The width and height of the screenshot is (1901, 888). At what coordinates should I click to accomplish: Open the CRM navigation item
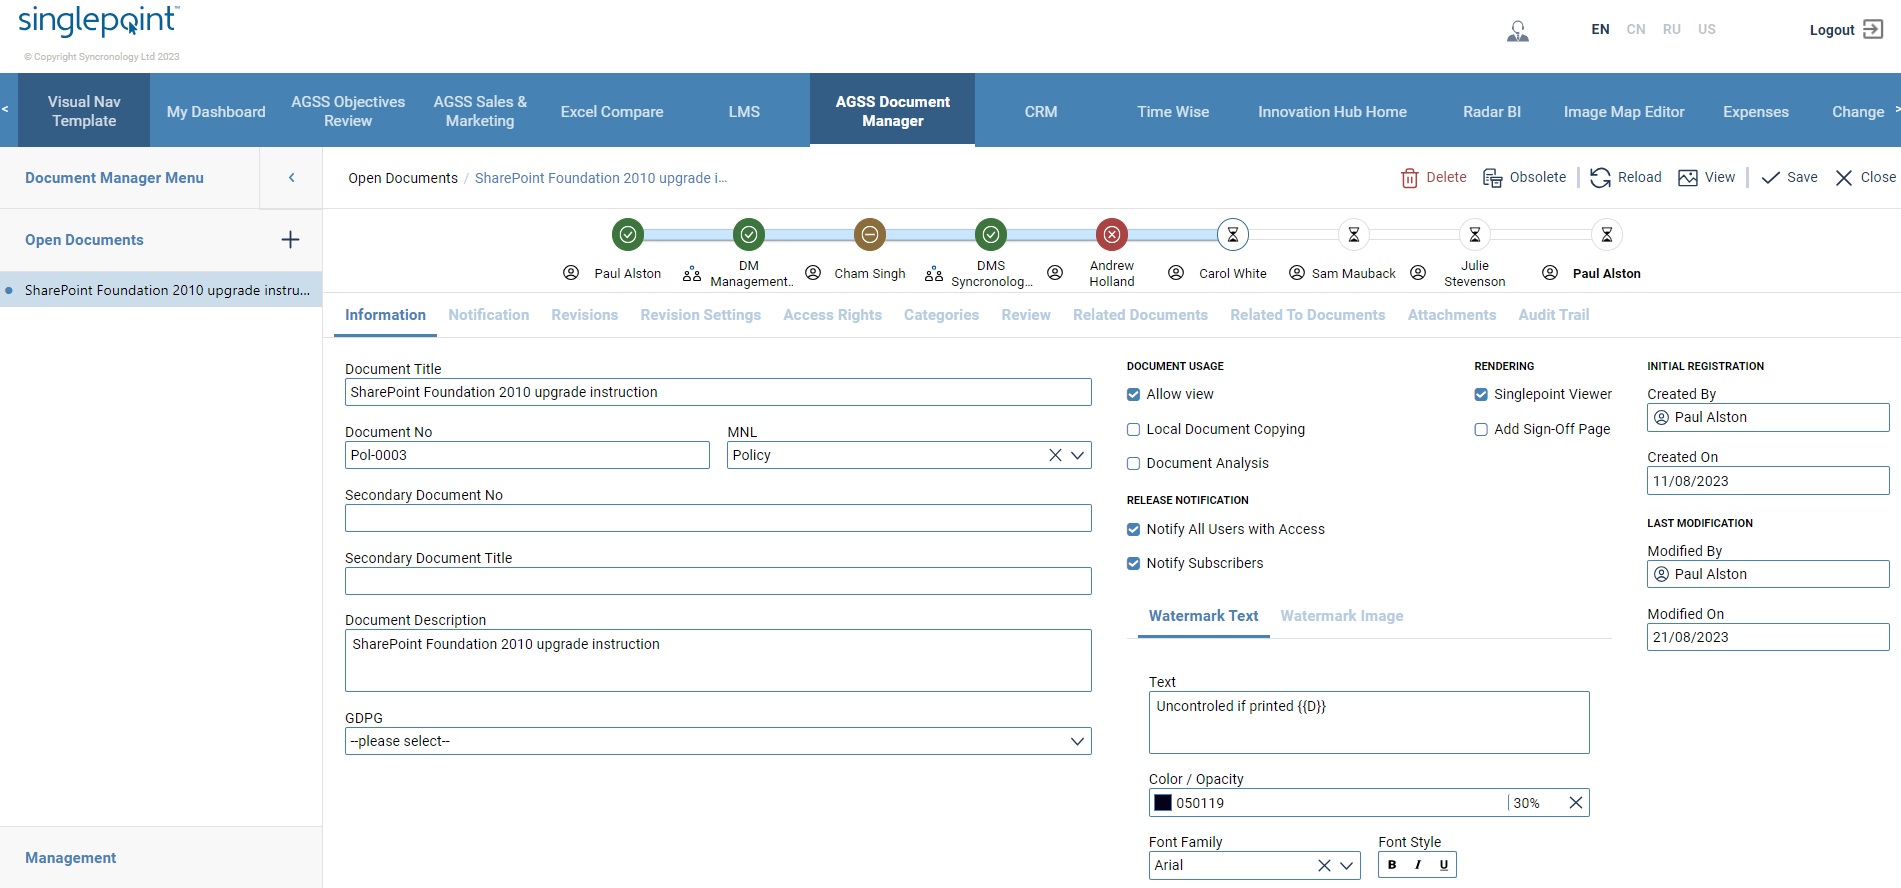pyautogui.click(x=1041, y=111)
